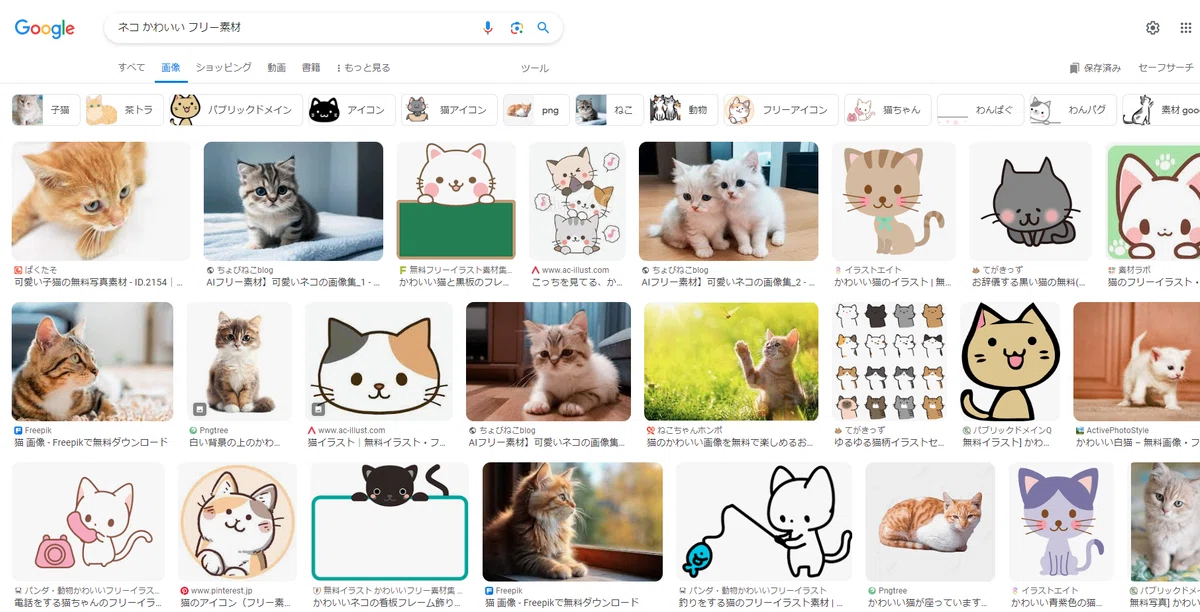Viewport: 1200px width, 612px height.
Task: Switch to the すべて tab
Action: 131,68
